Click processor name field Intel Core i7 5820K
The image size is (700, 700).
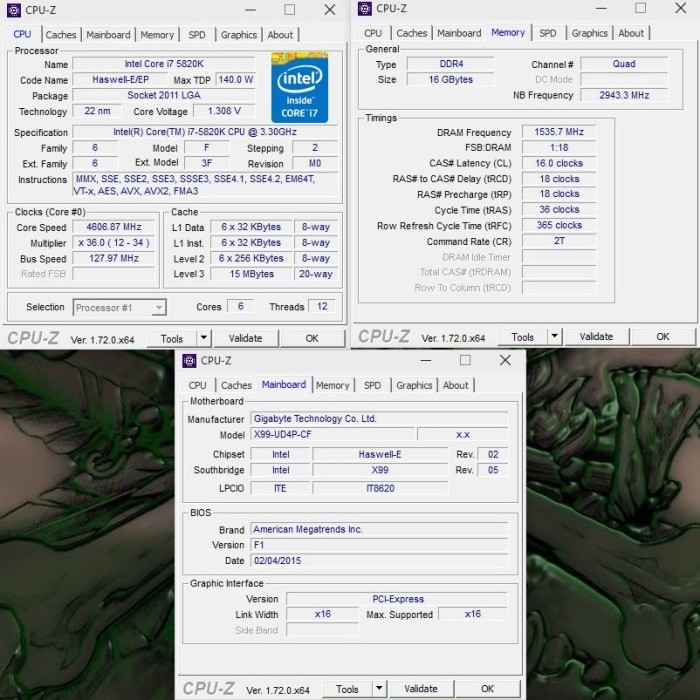pyautogui.click(x=164, y=64)
